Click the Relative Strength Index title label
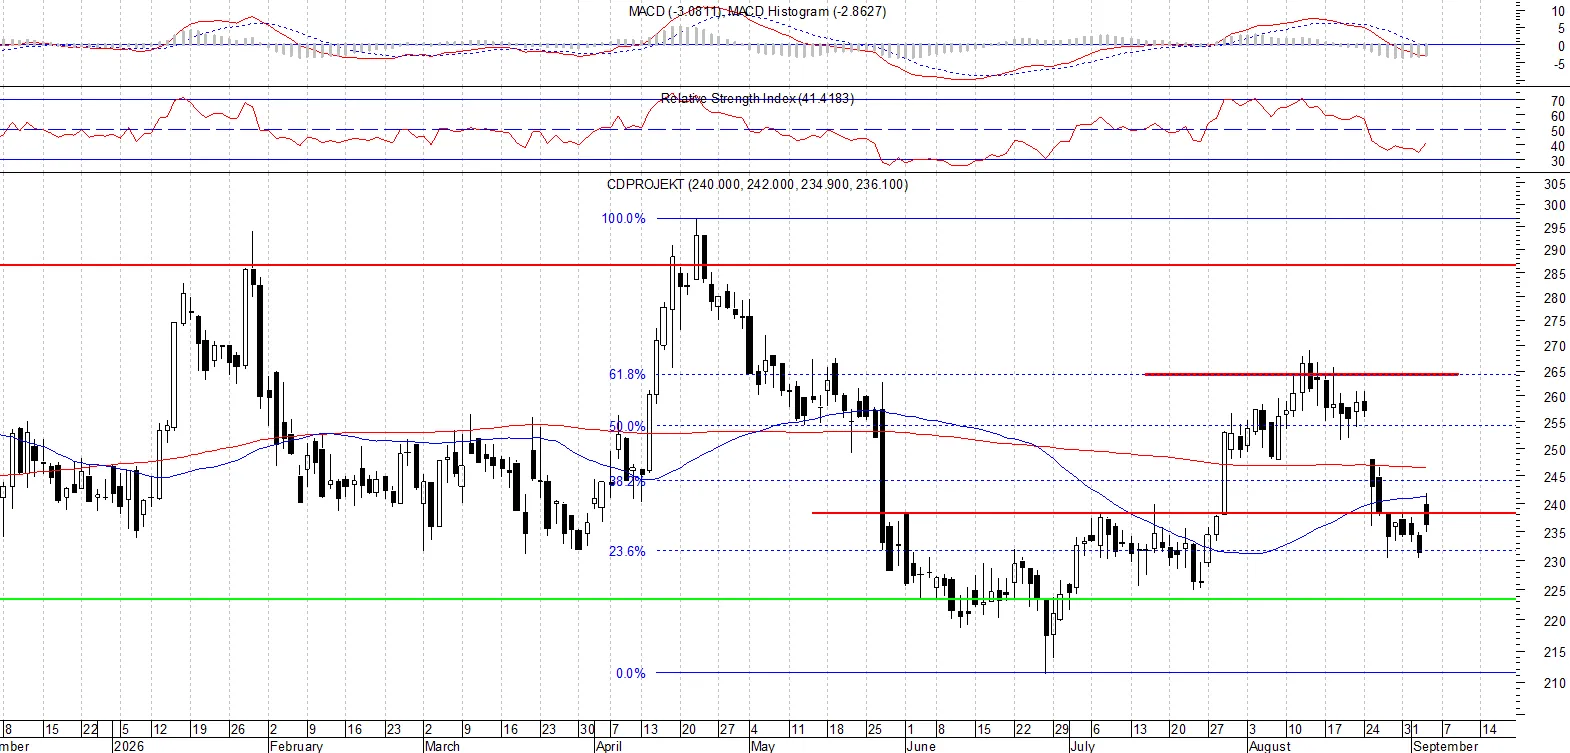The height and width of the screenshot is (753, 1570). point(757,98)
